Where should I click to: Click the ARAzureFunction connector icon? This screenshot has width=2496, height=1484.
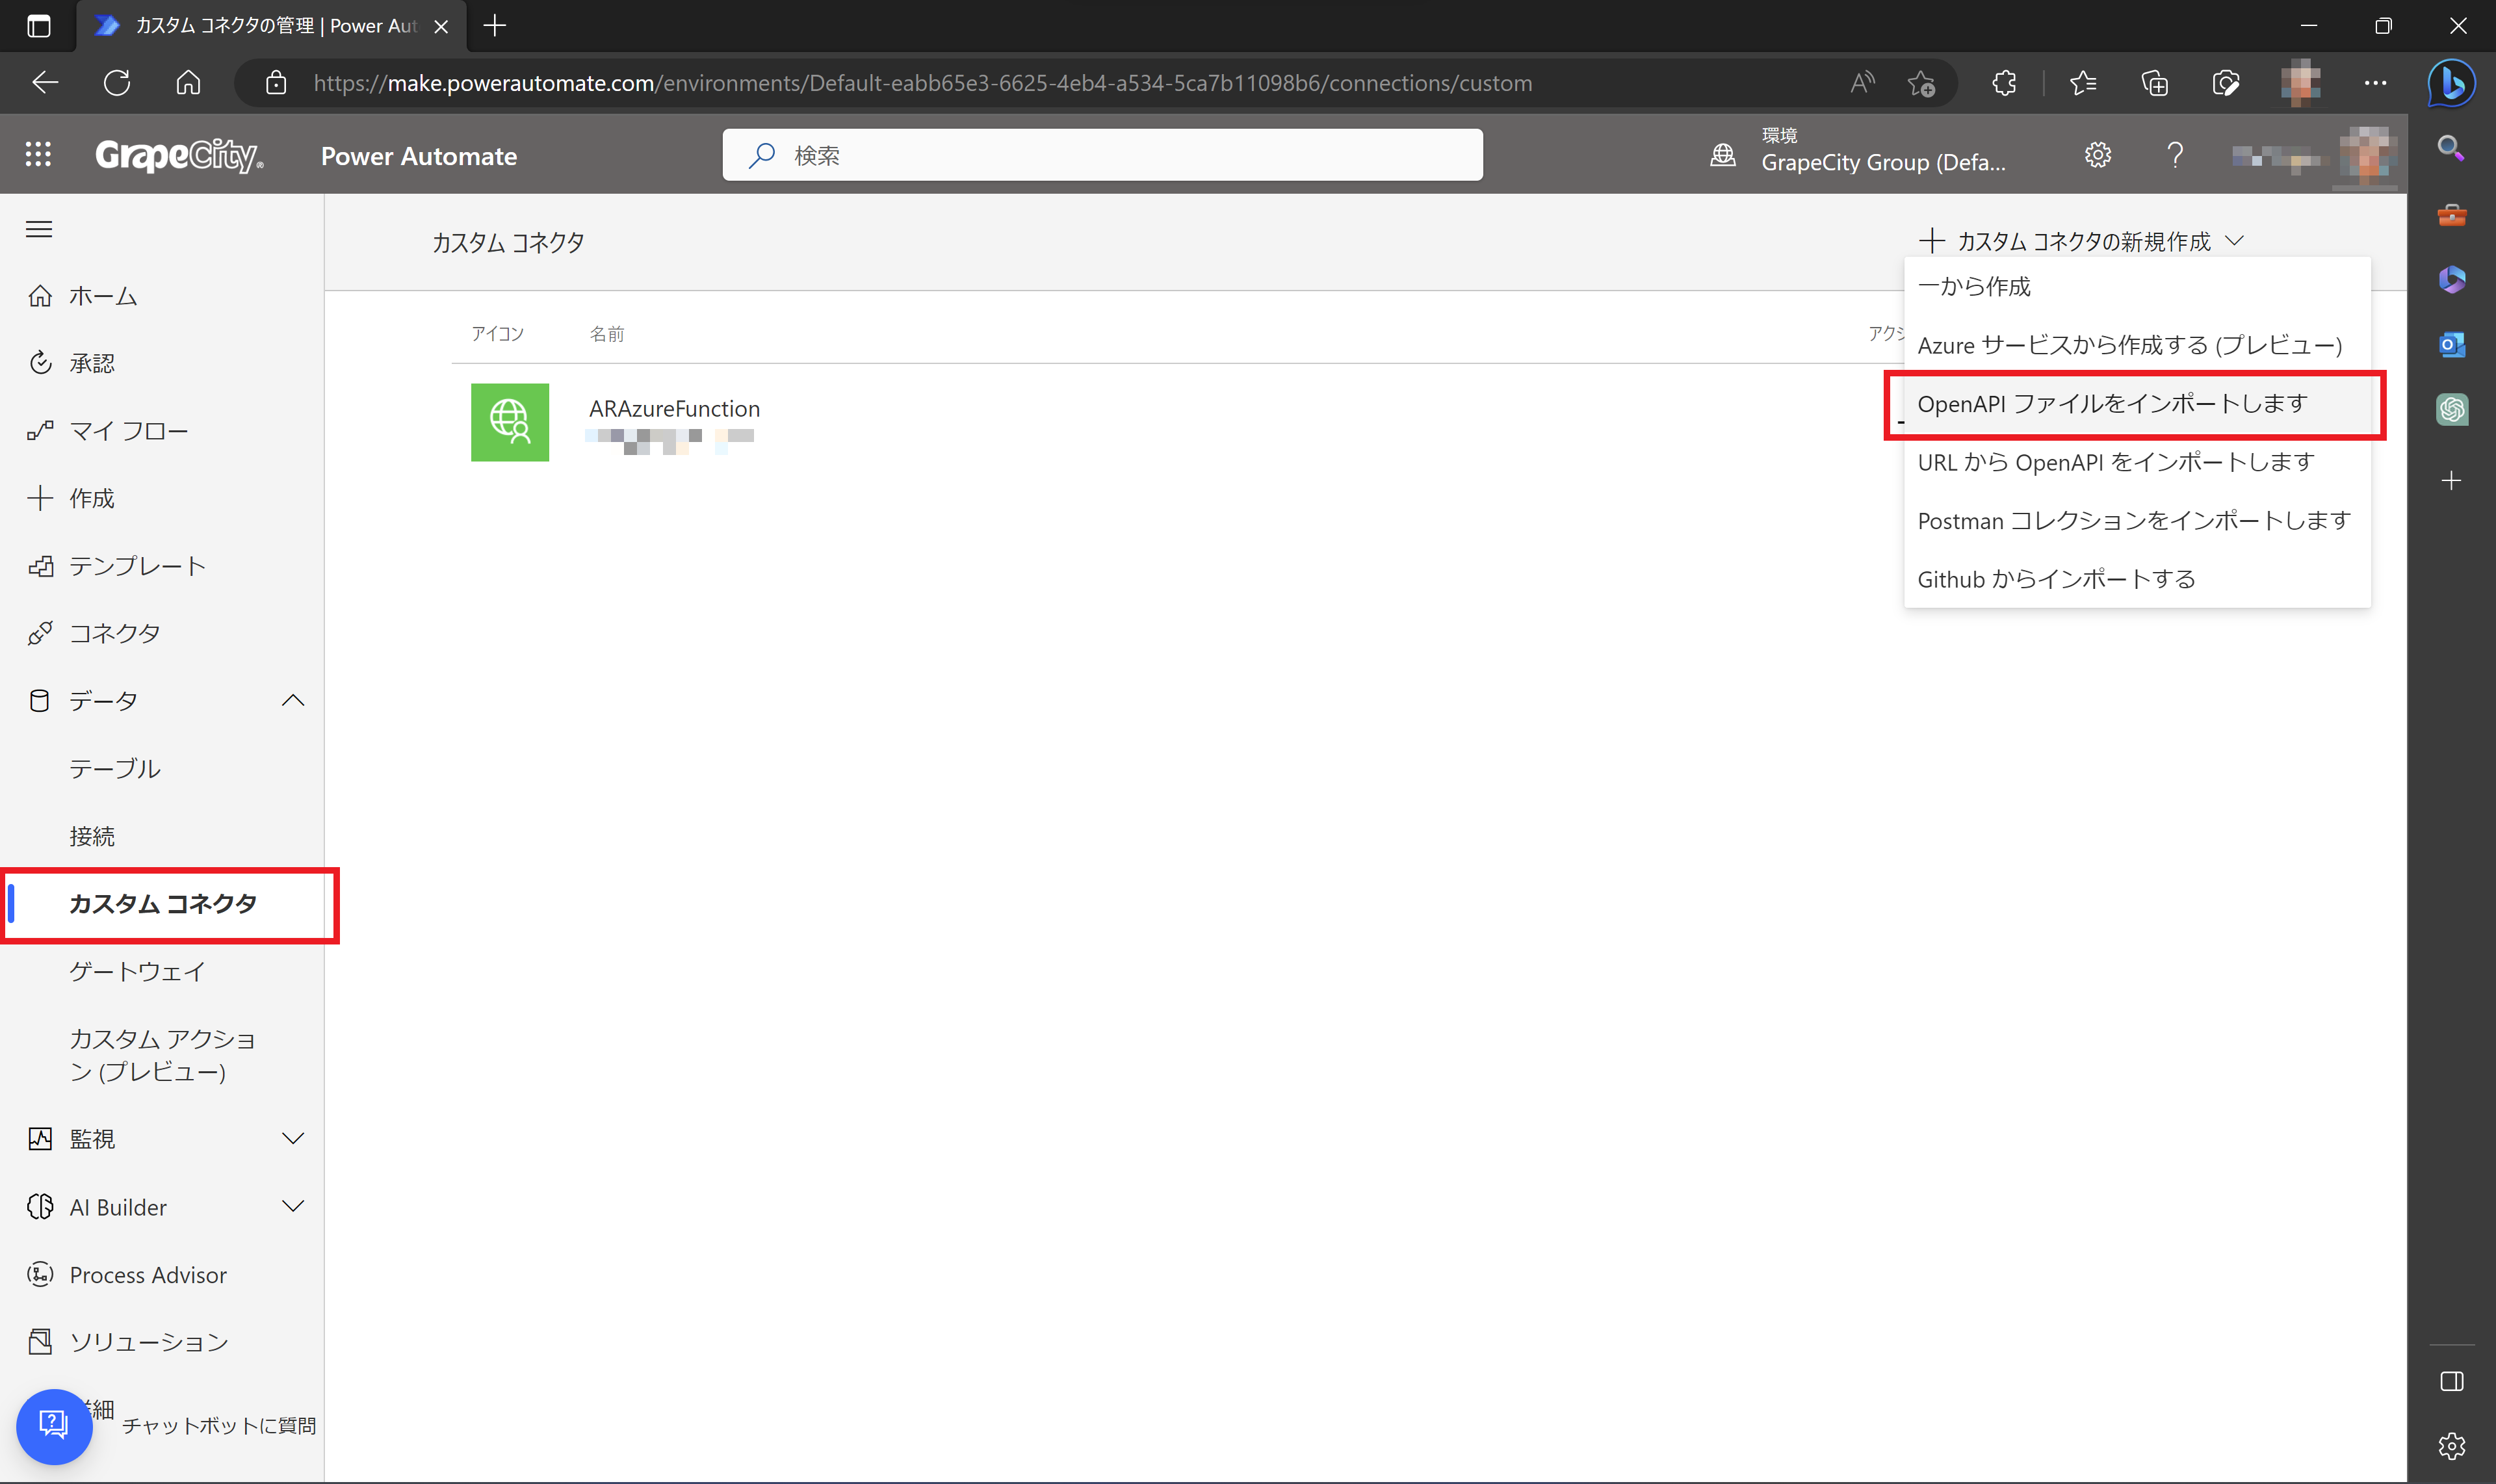tap(510, 422)
